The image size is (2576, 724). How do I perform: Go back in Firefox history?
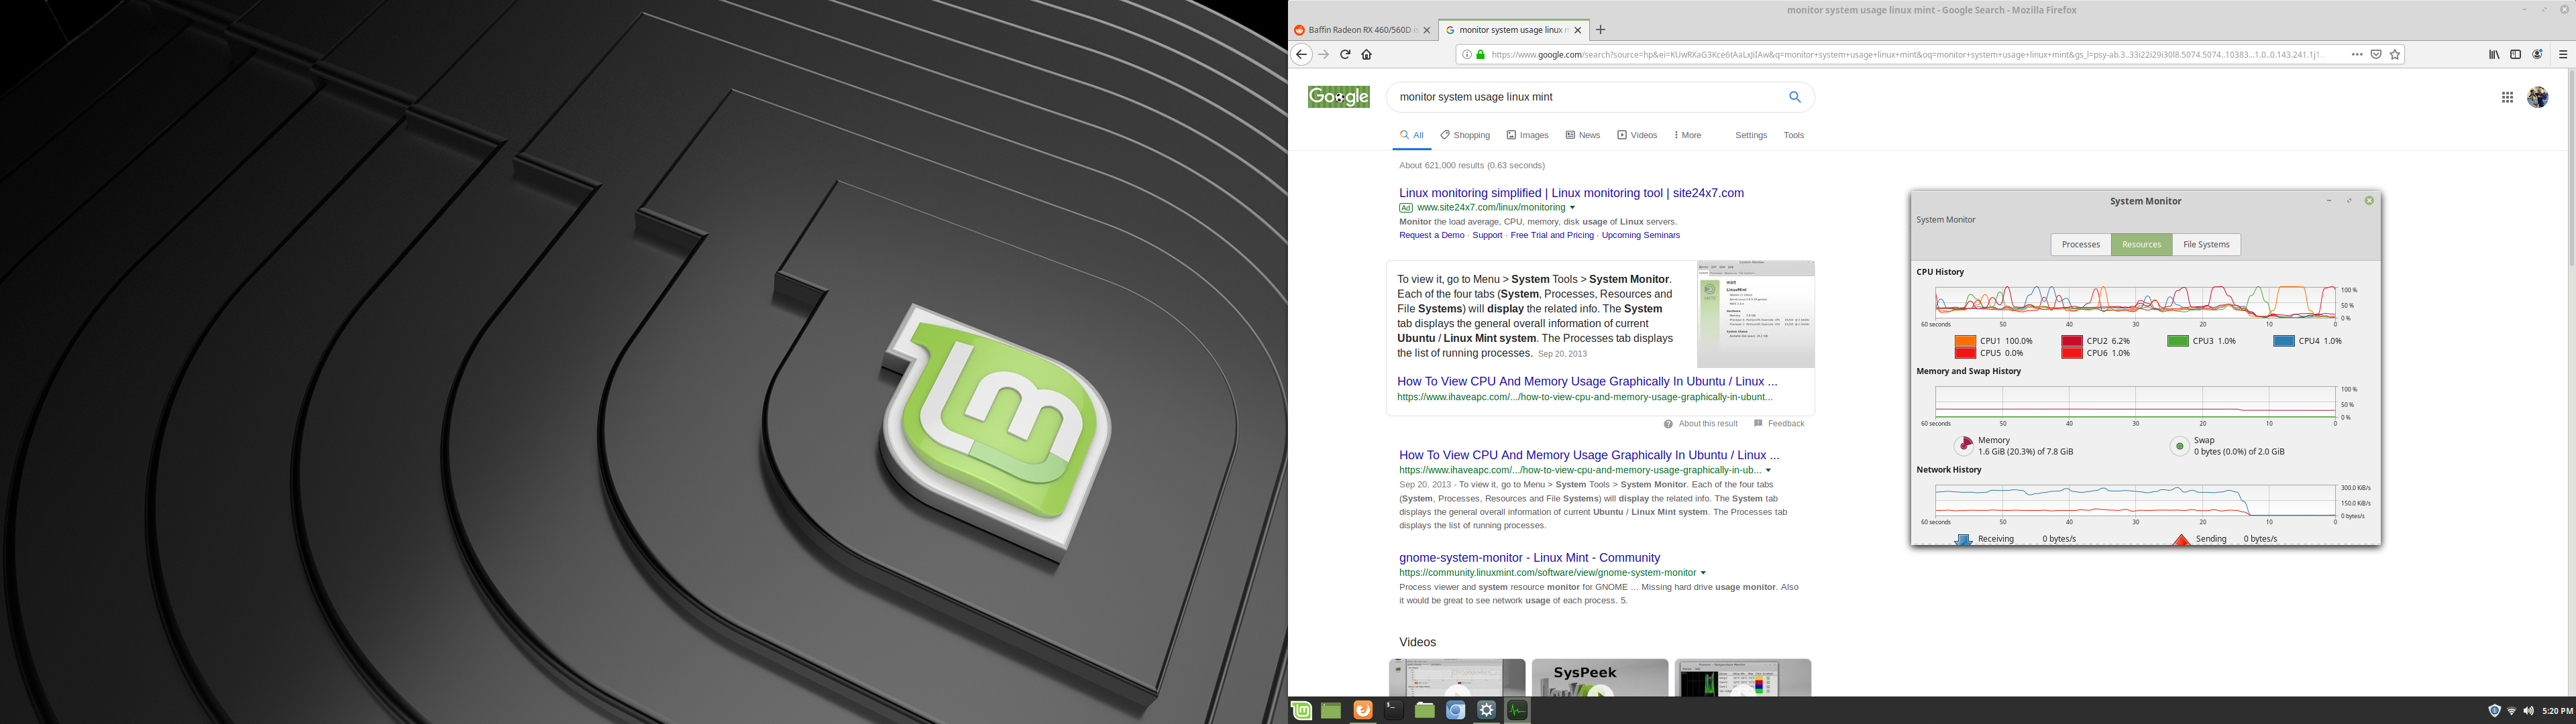coord(1301,55)
